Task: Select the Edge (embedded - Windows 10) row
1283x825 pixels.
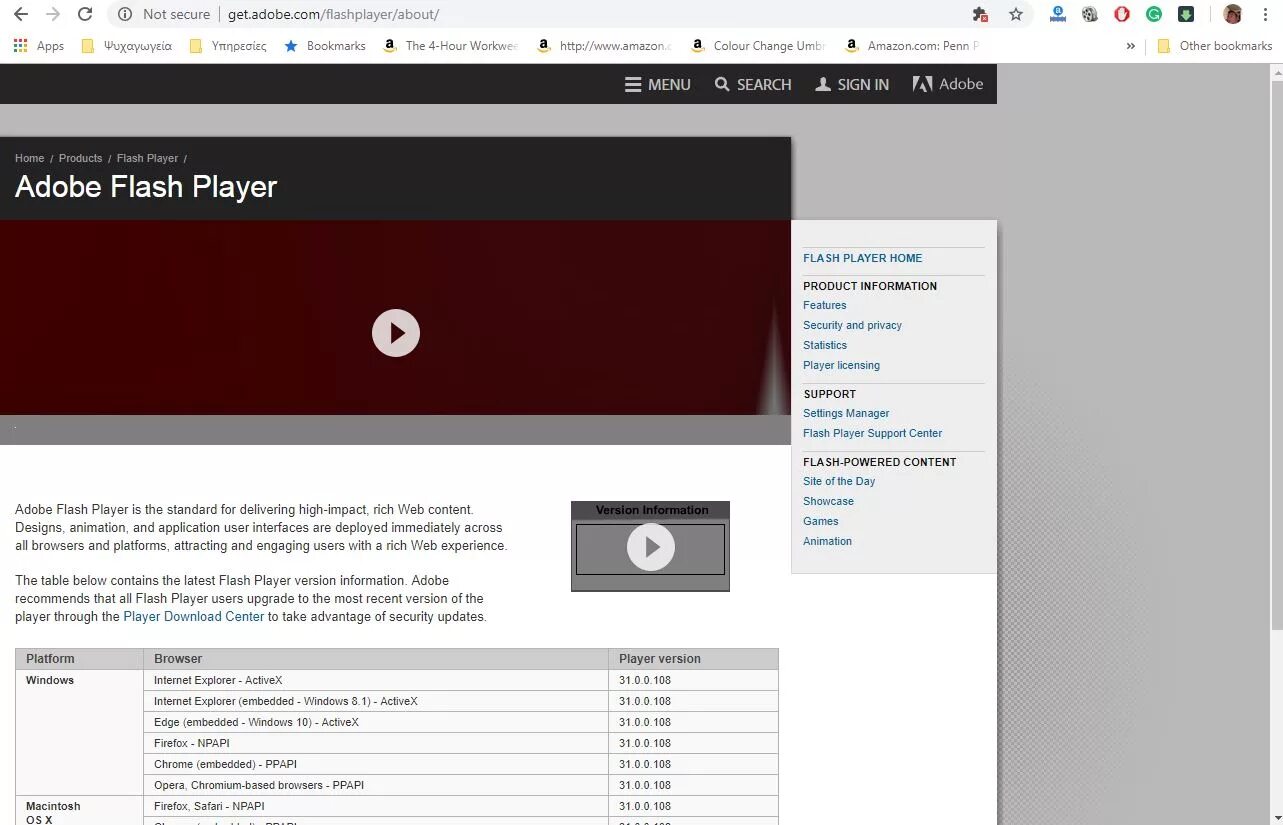Action: pyautogui.click(x=461, y=722)
